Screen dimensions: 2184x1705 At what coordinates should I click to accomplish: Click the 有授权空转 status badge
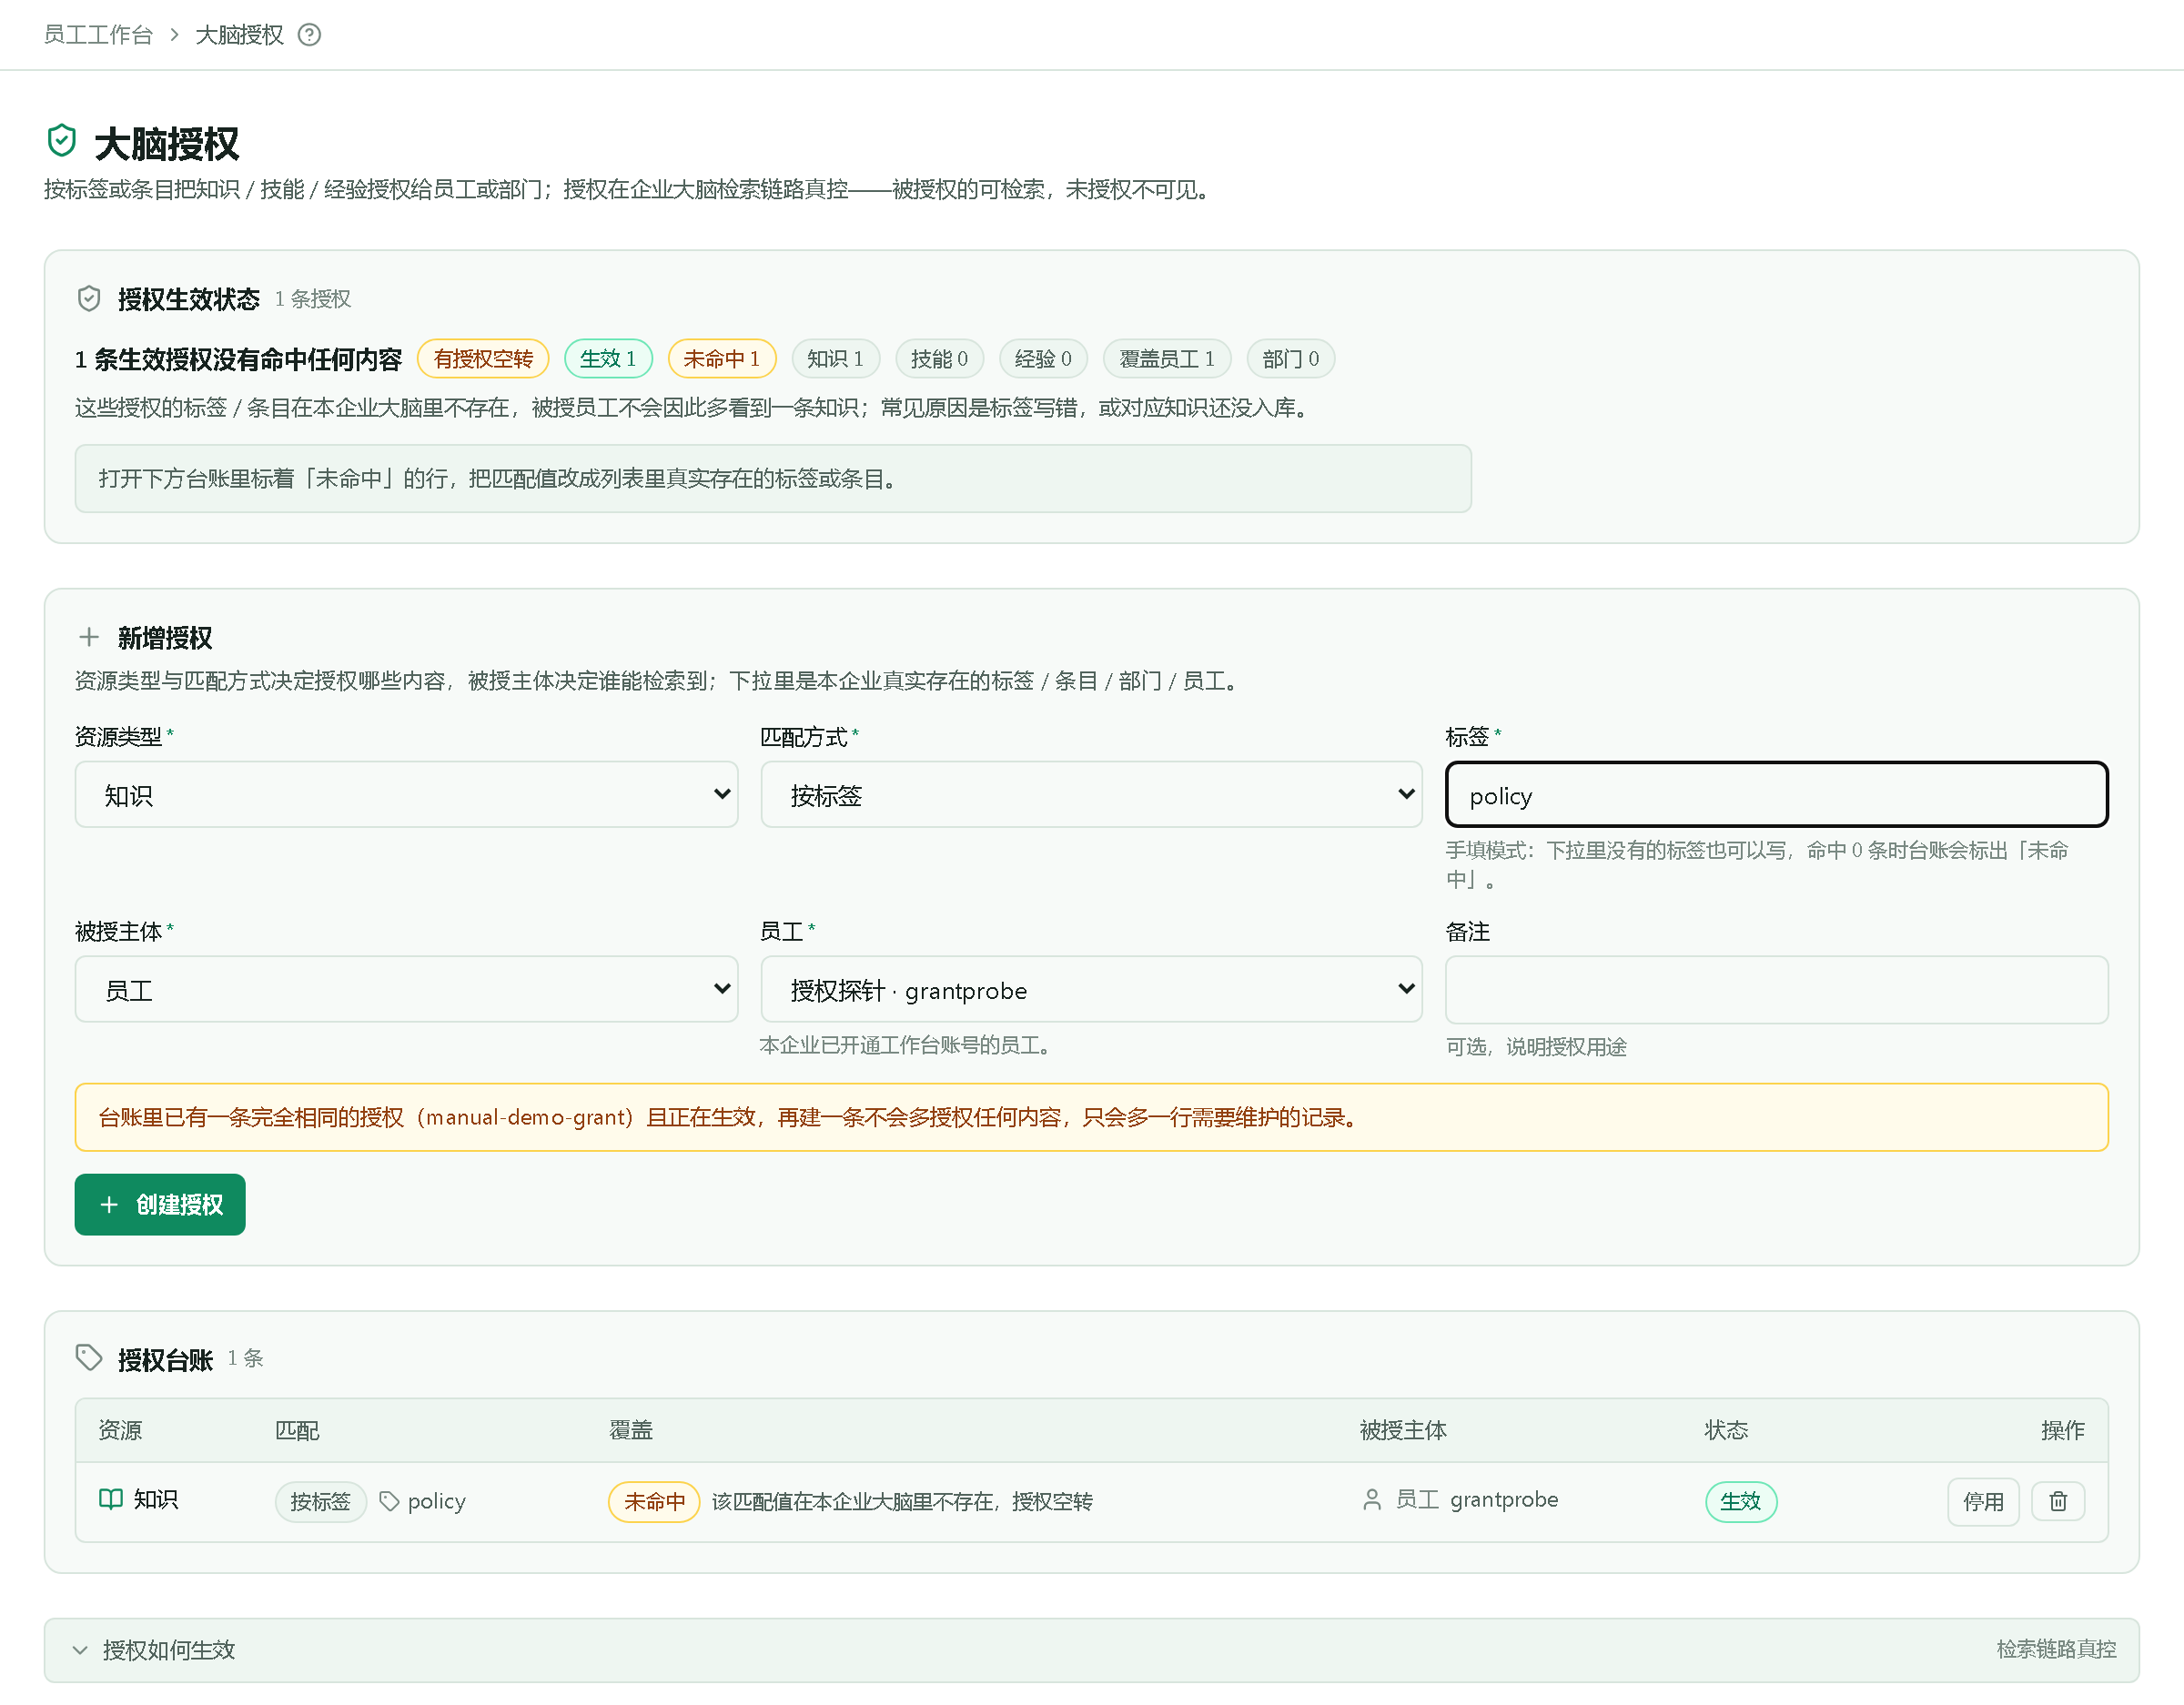[x=483, y=359]
